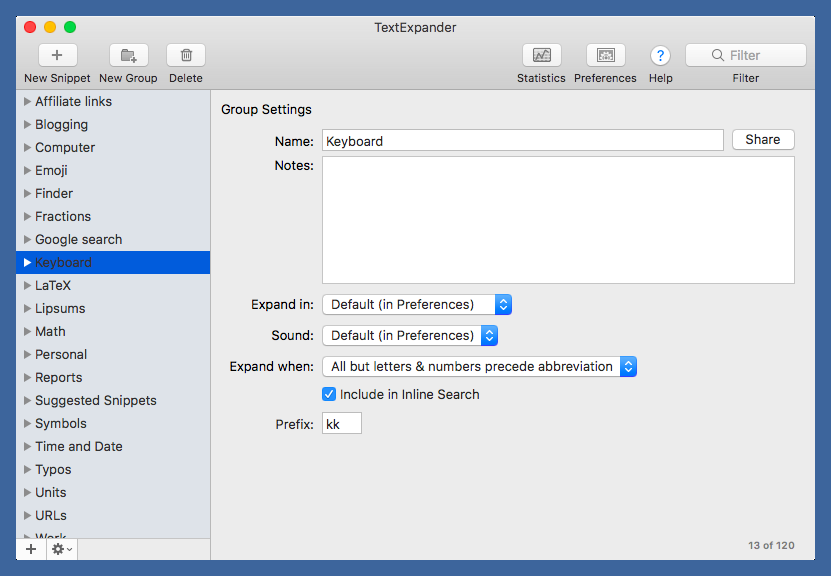
Task: Open the Statistics chart icon
Action: tap(541, 56)
